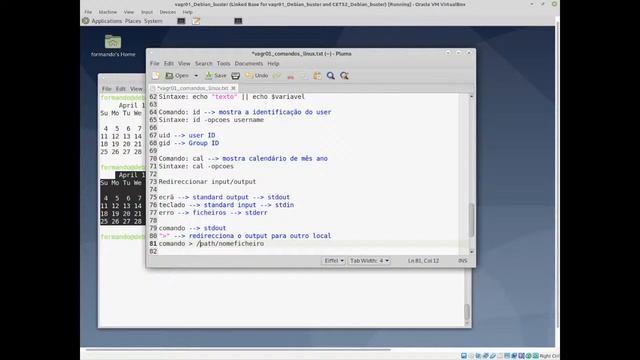Close the vagr01_comandos_linux.txt tab
This screenshot has width=640, height=360.
233,88
